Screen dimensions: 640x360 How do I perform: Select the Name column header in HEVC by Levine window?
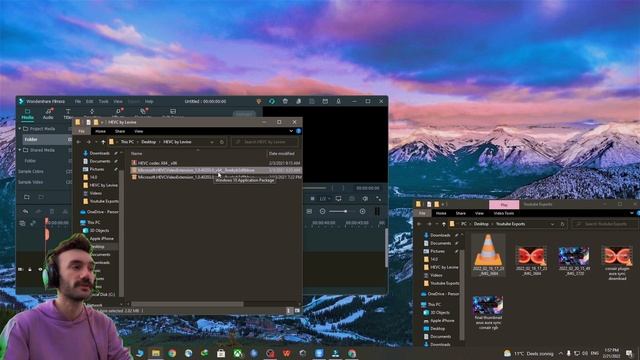137,153
